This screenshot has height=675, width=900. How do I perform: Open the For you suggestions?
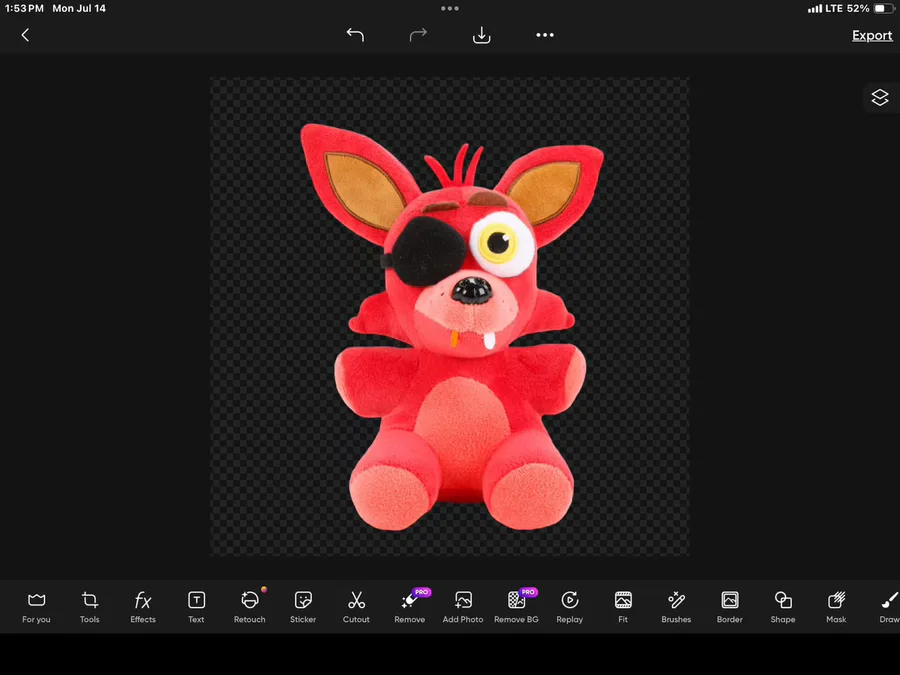click(36, 607)
